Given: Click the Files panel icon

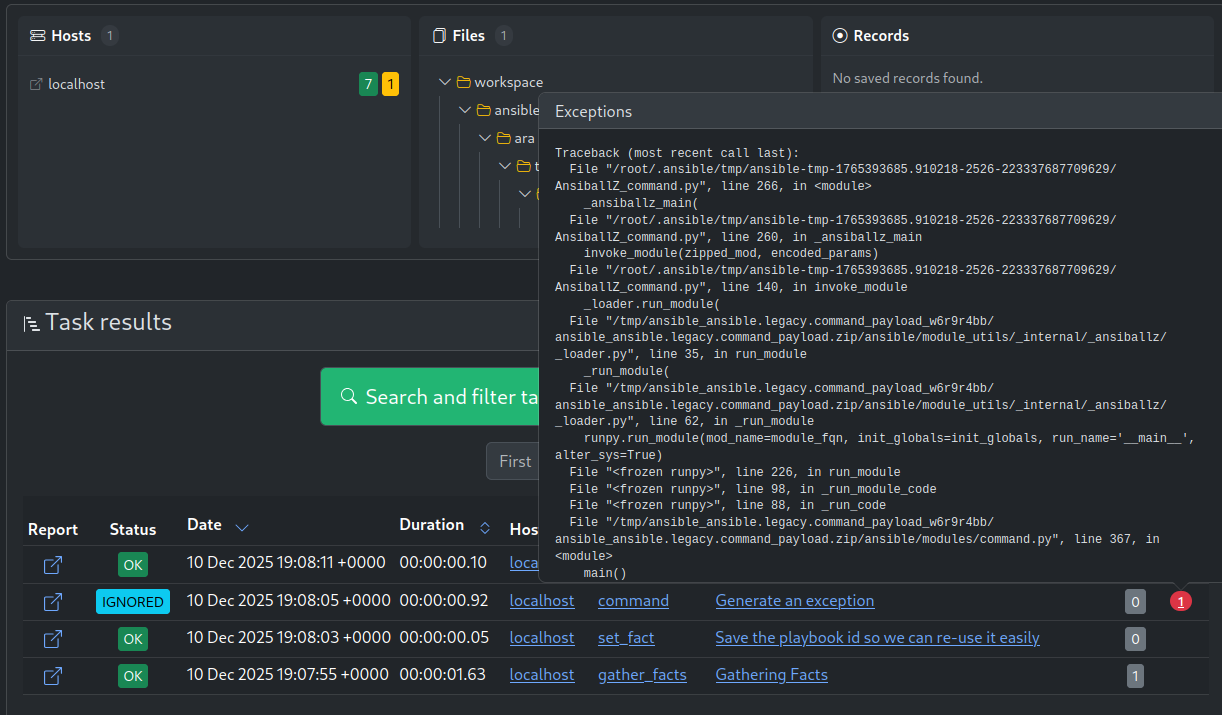Looking at the screenshot, I should (439, 36).
